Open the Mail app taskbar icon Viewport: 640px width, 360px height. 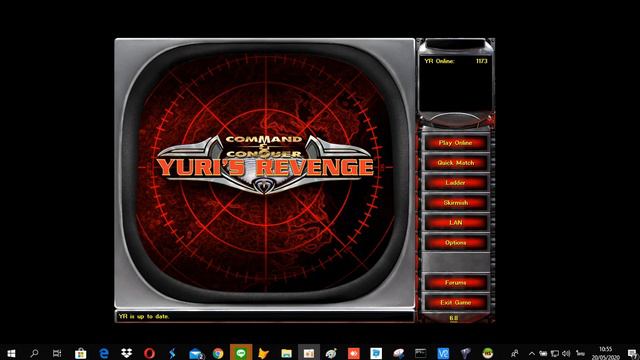pyautogui.click(x=196, y=353)
